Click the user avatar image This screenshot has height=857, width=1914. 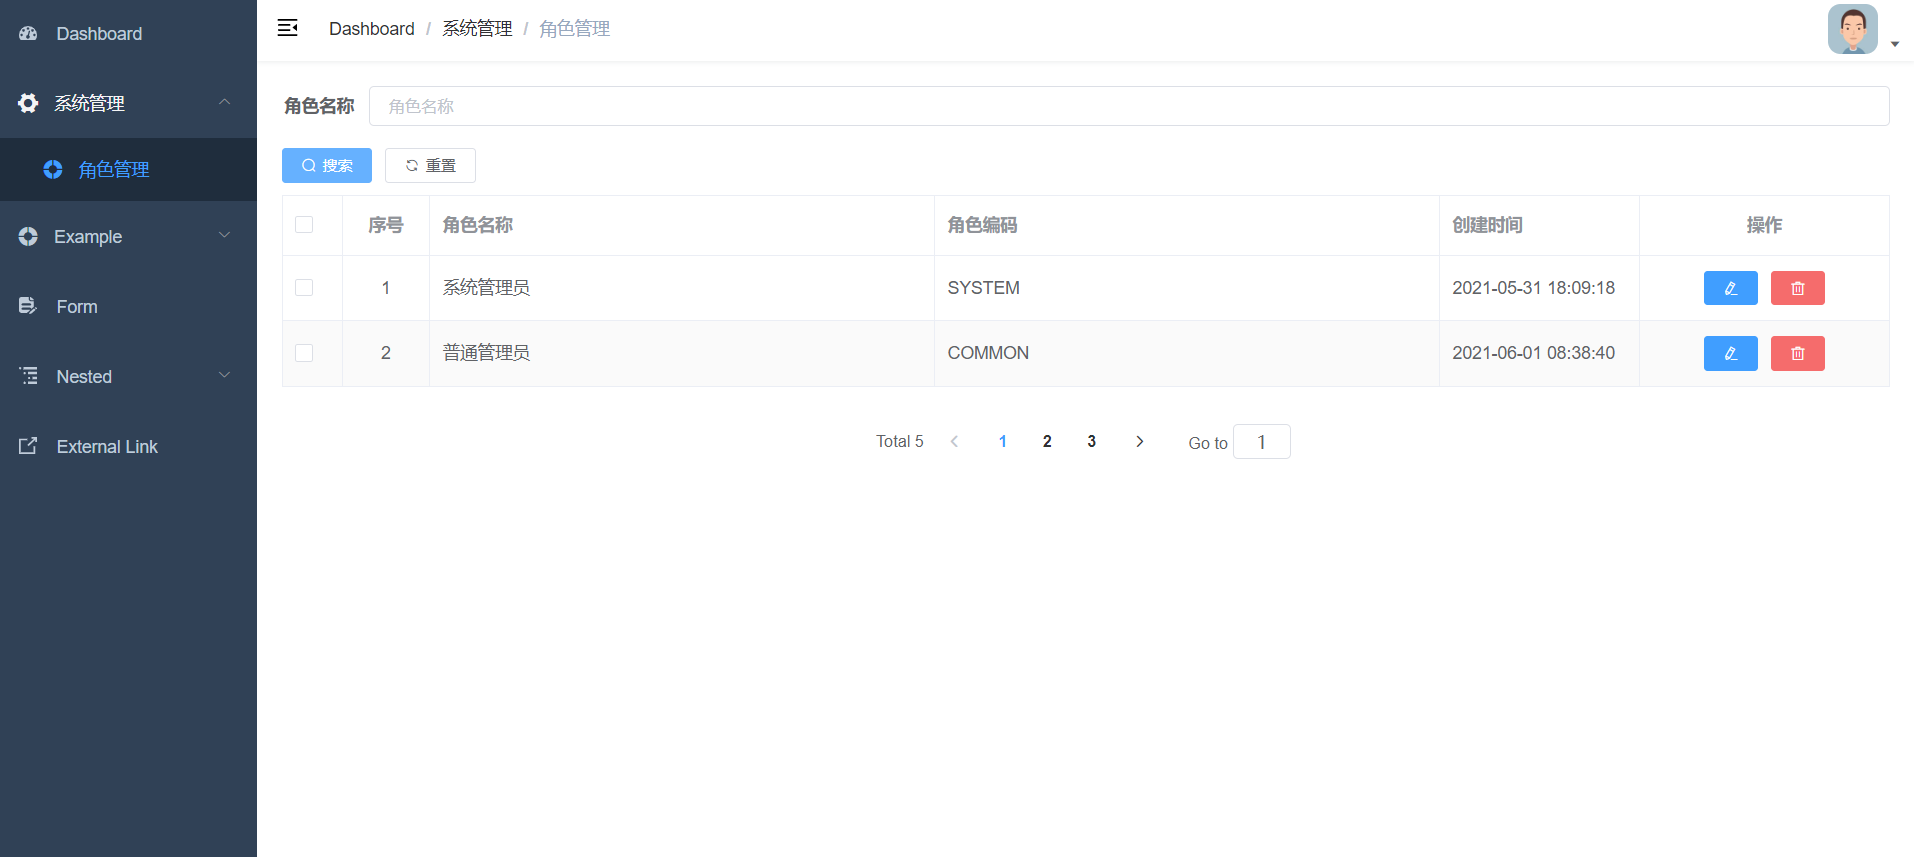point(1852,29)
